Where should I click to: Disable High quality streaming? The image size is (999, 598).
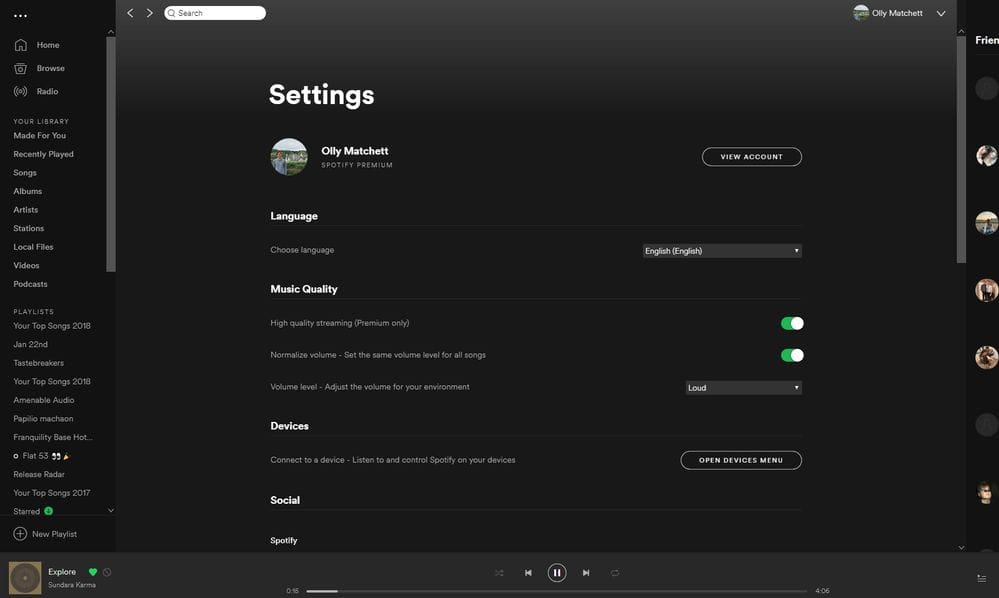pyautogui.click(x=793, y=322)
